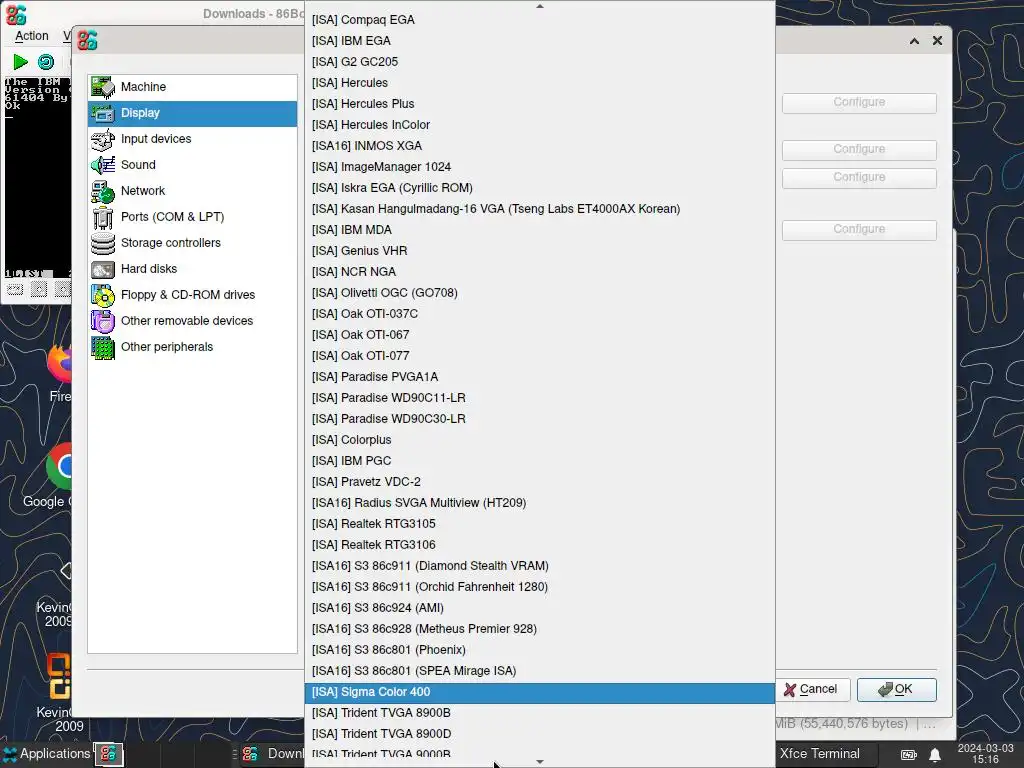Choose [ISA] IBM MDA
Screen dimensions: 1024x768
click(x=539, y=230)
